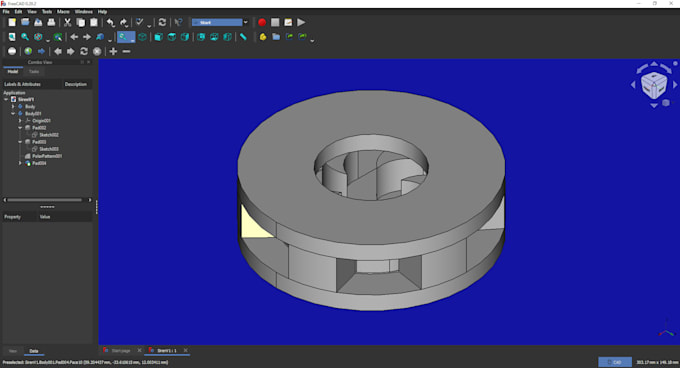The height and width of the screenshot is (368, 680).
Task: Collapse the Body001 tree node
Action: pyautogui.click(x=13, y=114)
